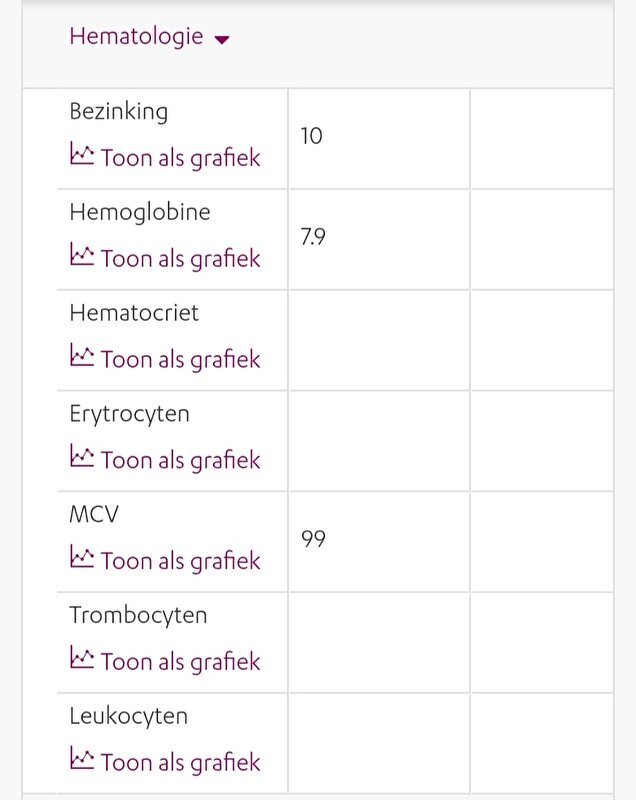Click the Hemoglobine row label
The height and width of the screenshot is (800, 636).
140,213
